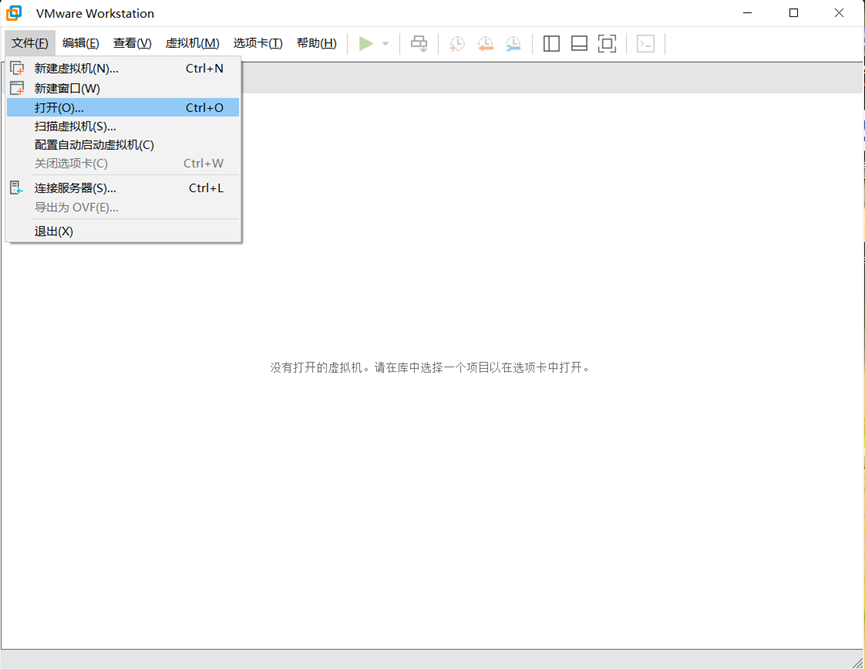Open the 编辑(E) menu
The width and height of the screenshot is (865, 669).
tap(81, 43)
